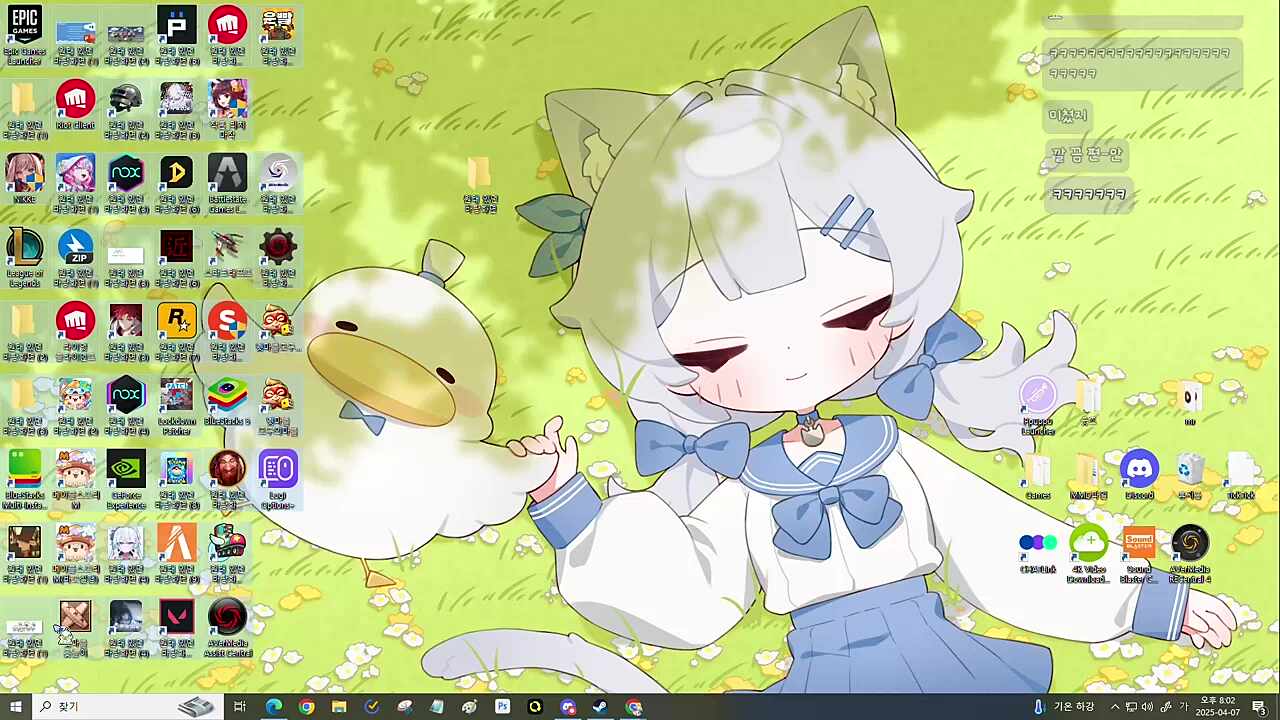Select the NIKKE desktop shortcut
The image size is (1280, 720).
click(x=24, y=180)
